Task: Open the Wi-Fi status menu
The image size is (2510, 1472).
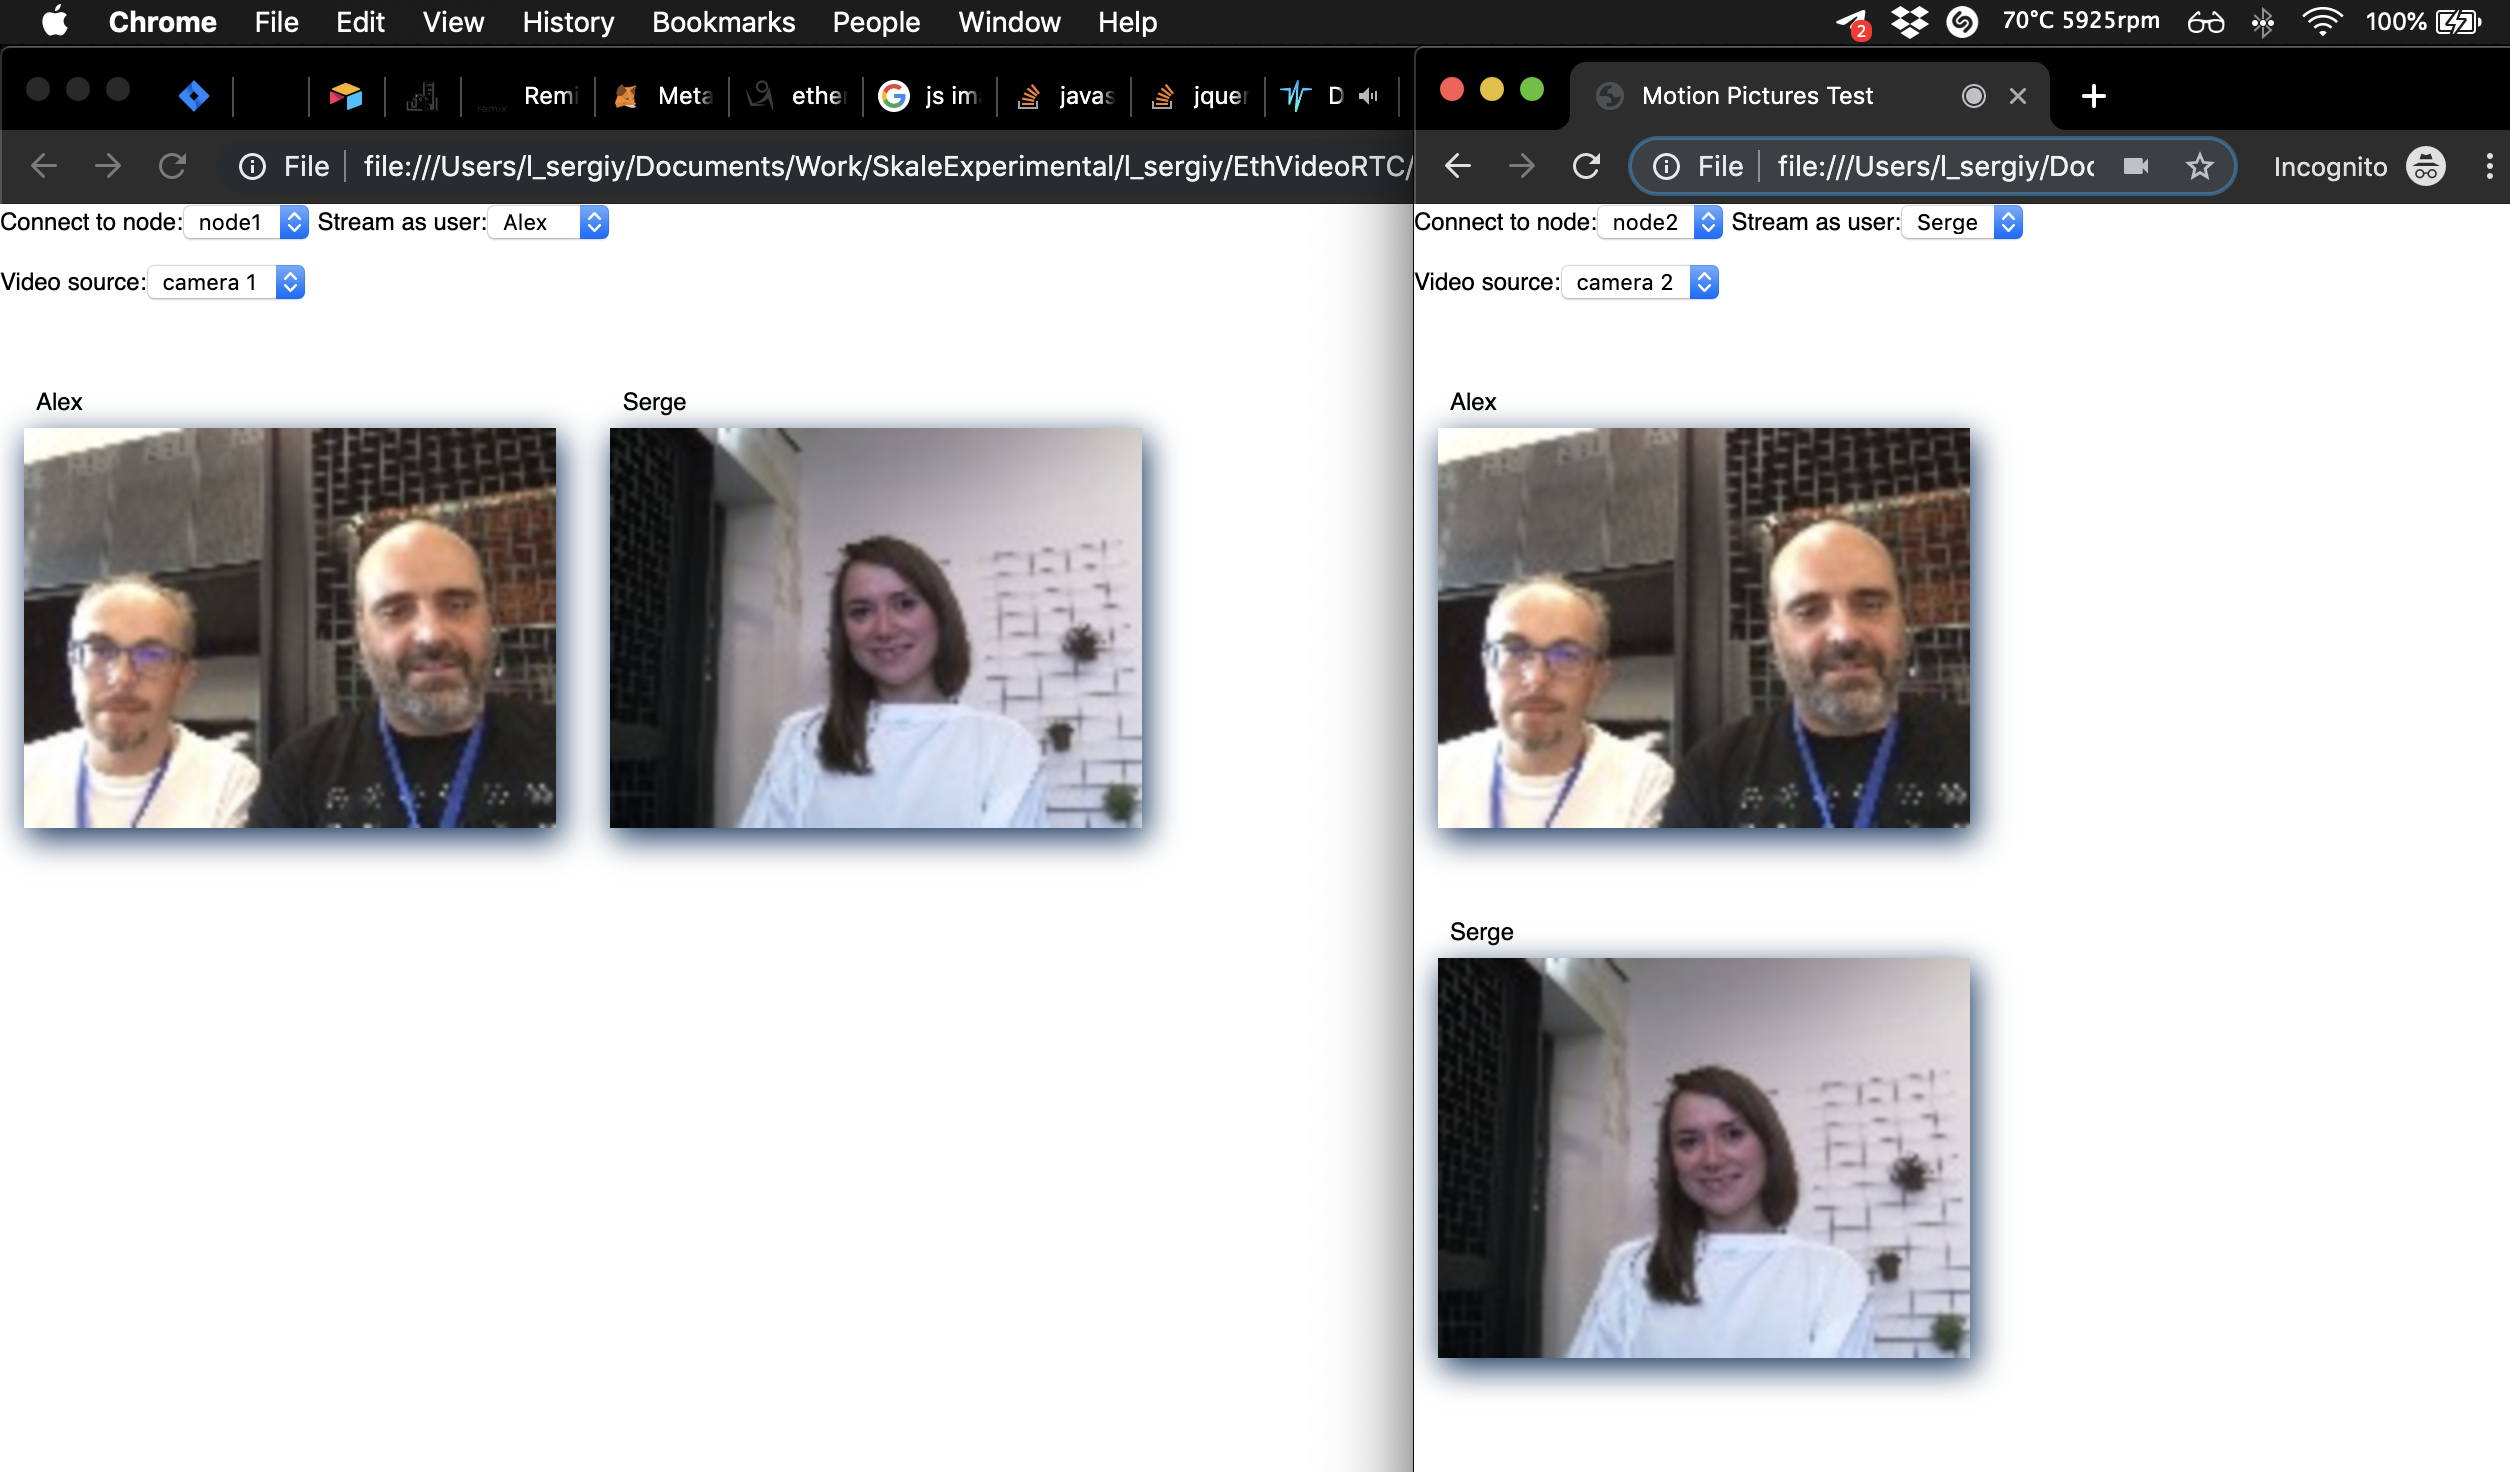Action: click(2321, 21)
